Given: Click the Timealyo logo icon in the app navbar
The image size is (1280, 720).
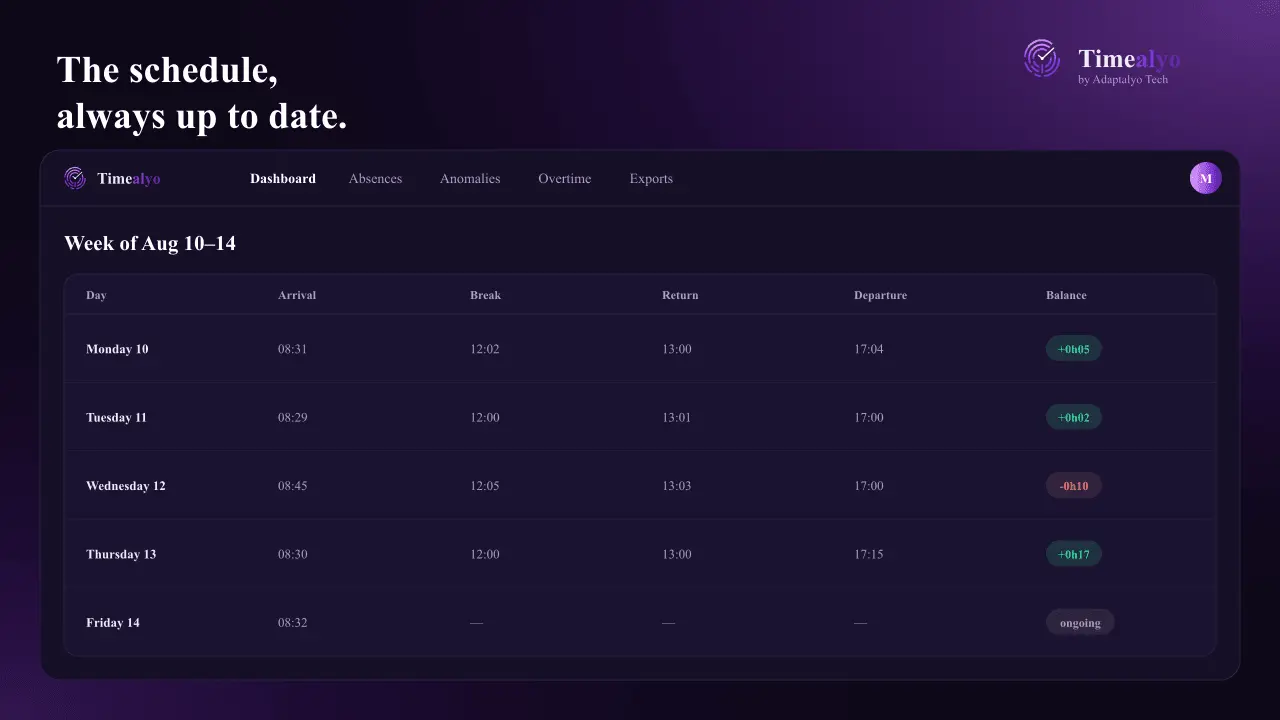Looking at the screenshot, I should [x=75, y=178].
